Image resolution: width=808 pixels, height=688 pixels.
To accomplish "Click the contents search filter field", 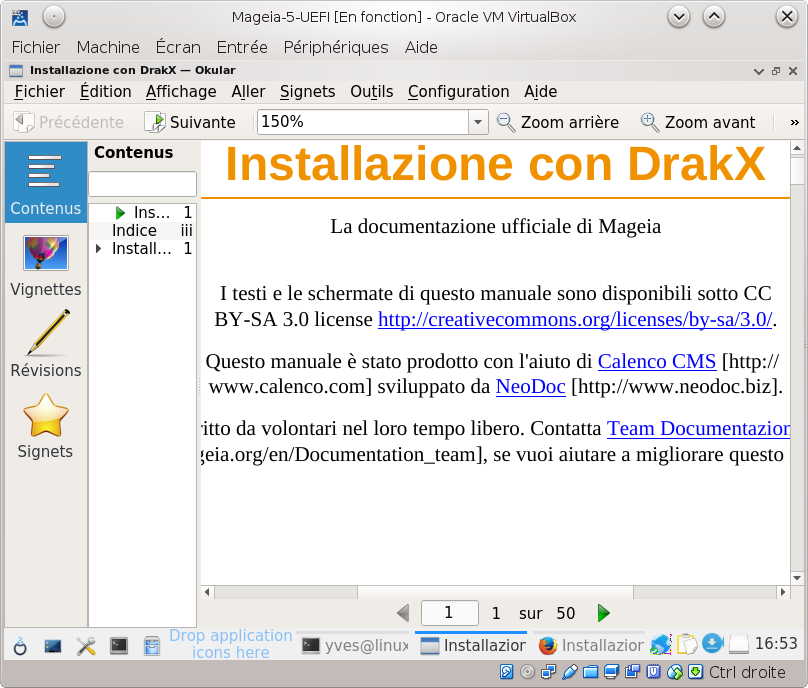I will [142, 183].
